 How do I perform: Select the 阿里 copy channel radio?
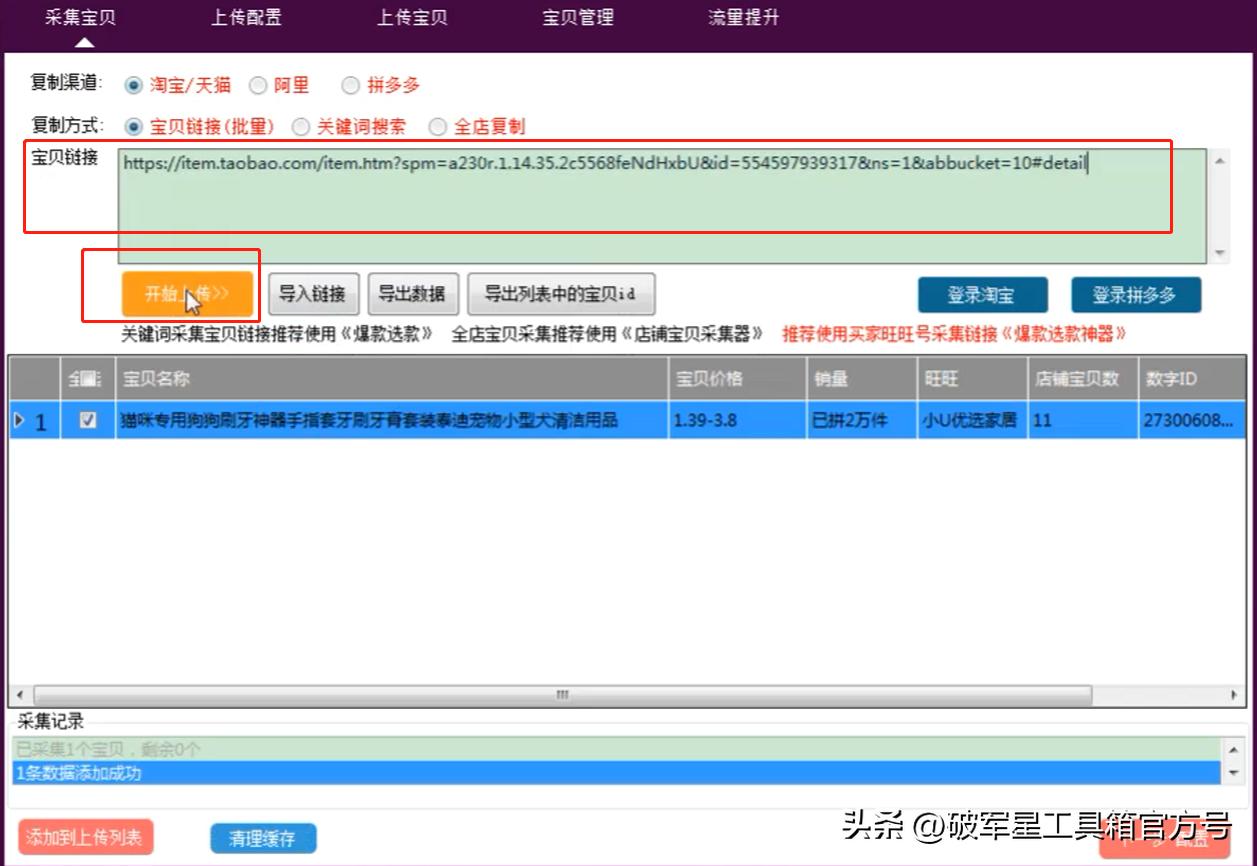258,86
